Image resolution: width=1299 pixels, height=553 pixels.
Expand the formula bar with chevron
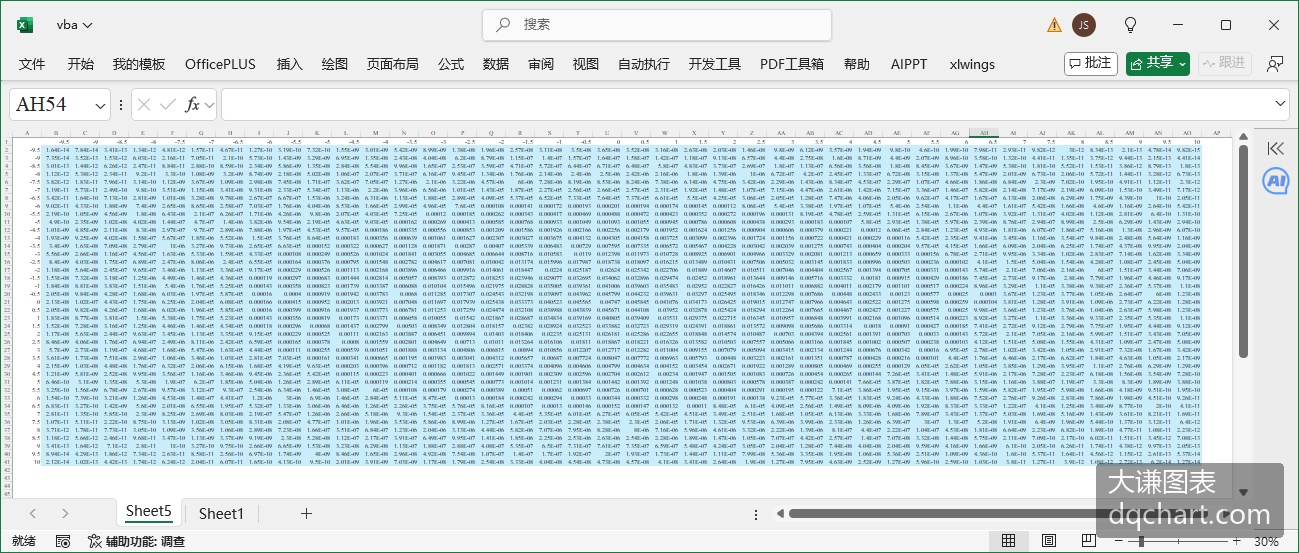pos(1281,104)
